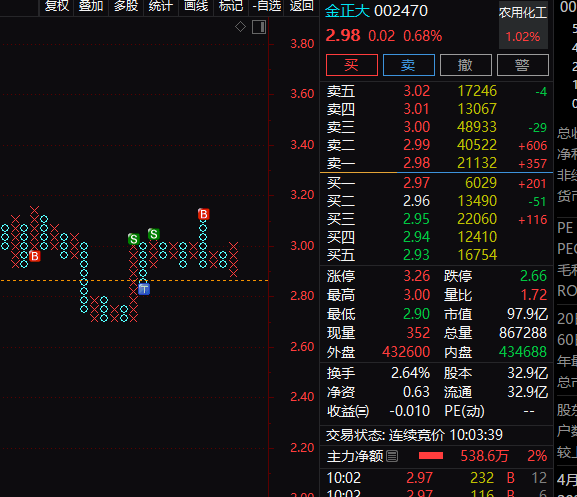Click the 内盘 value 434688
Screen dimensions: 577x497
(523, 352)
